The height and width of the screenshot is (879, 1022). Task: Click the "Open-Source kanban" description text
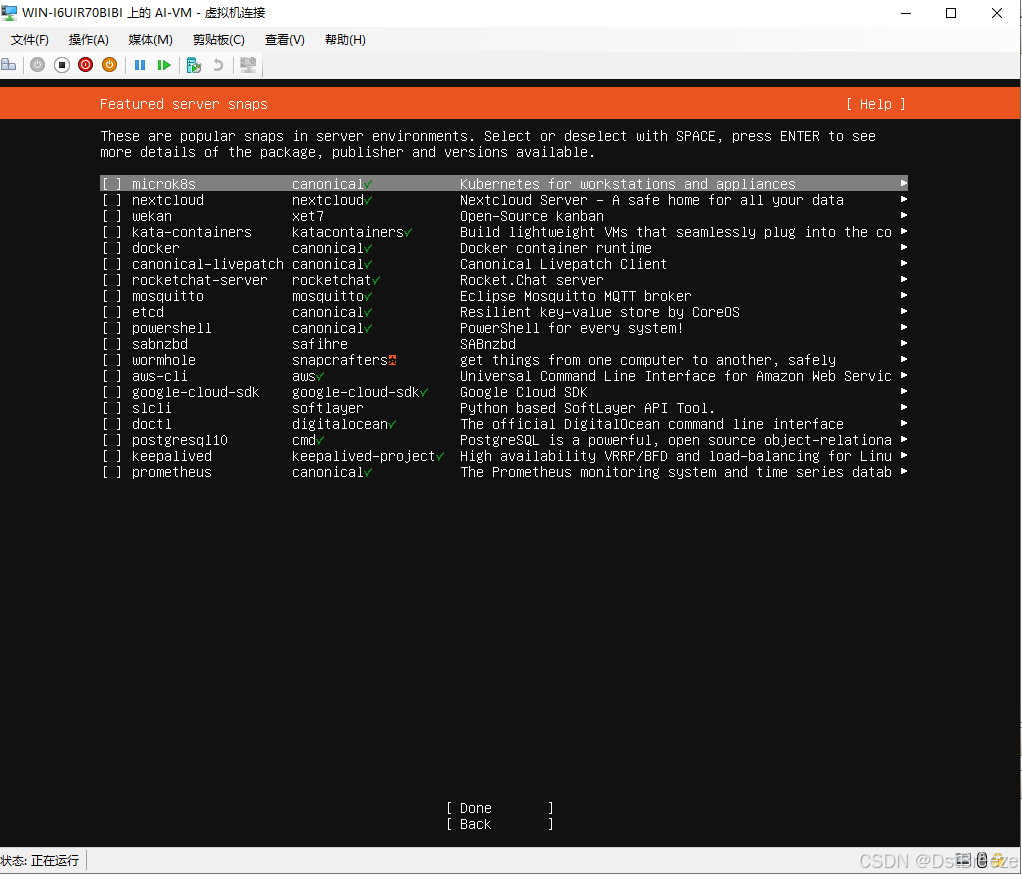click(x=531, y=216)
